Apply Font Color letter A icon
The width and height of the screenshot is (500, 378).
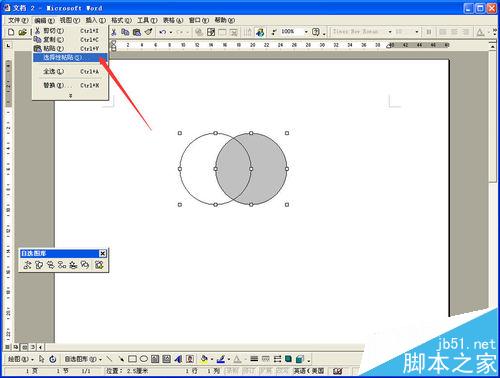click(237, 359)
